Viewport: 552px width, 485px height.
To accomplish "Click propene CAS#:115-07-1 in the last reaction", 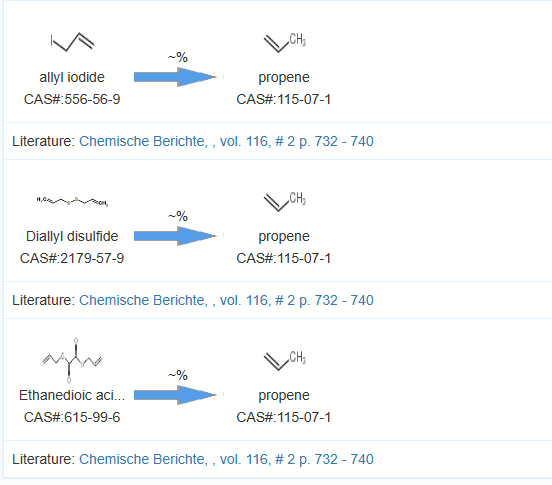I will click(x=284, y=417).
